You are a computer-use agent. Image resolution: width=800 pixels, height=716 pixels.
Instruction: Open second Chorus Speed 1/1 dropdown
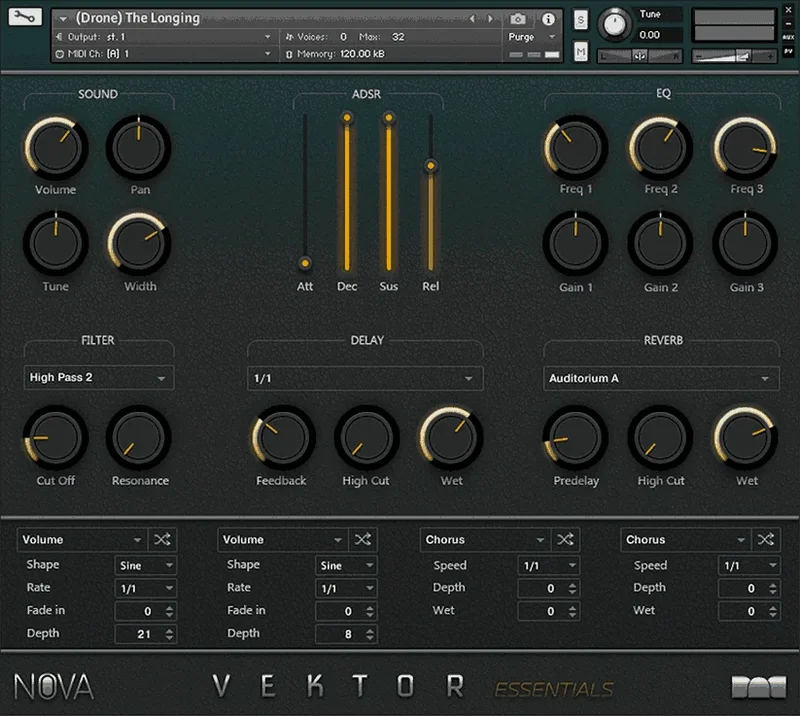[x=749, y=565]
